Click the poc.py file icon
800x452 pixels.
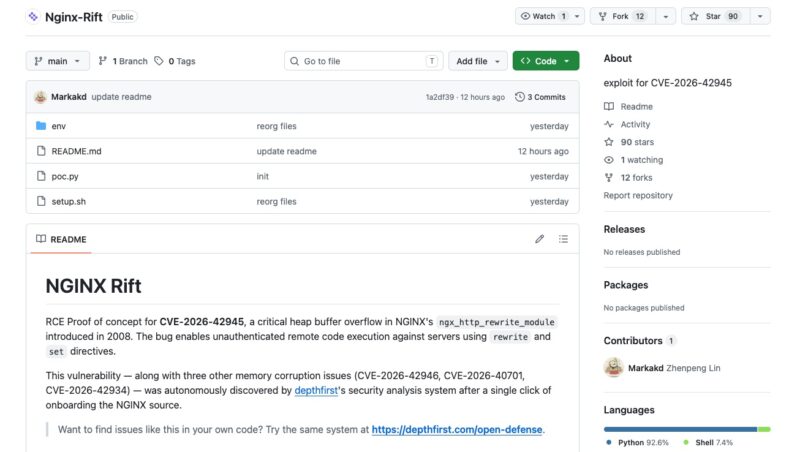coord(41,176)
